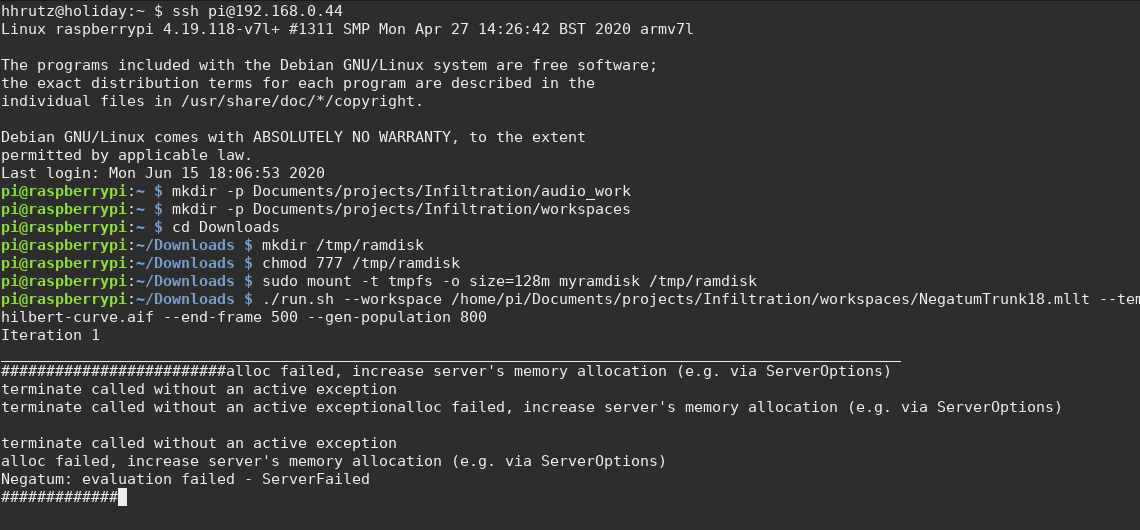Click the hhrutz@holiday shell prompt
Screen dimensions: 1140x530
pos(65,11)
